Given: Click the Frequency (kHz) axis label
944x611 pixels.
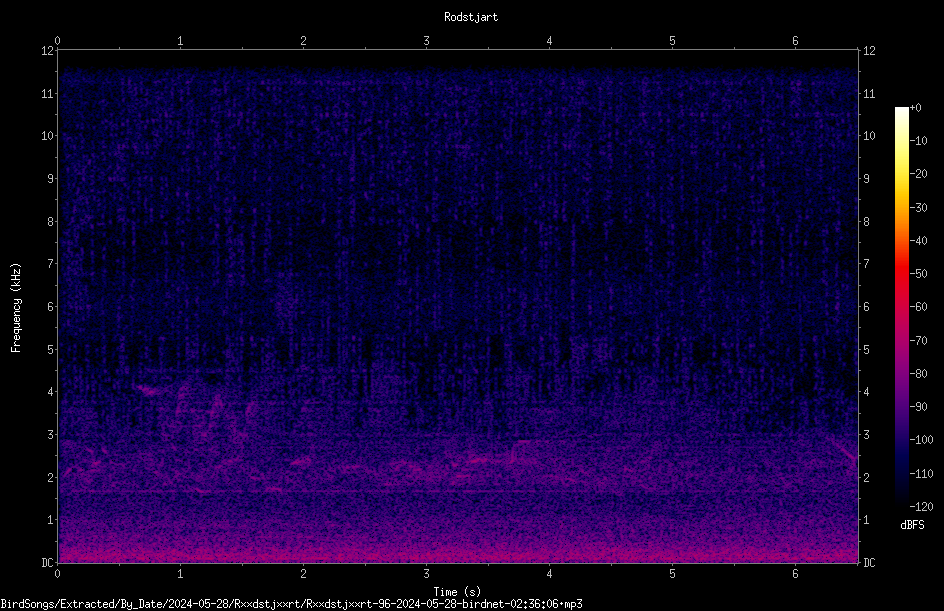Looking at the screenshot, I should coord(16,308).
